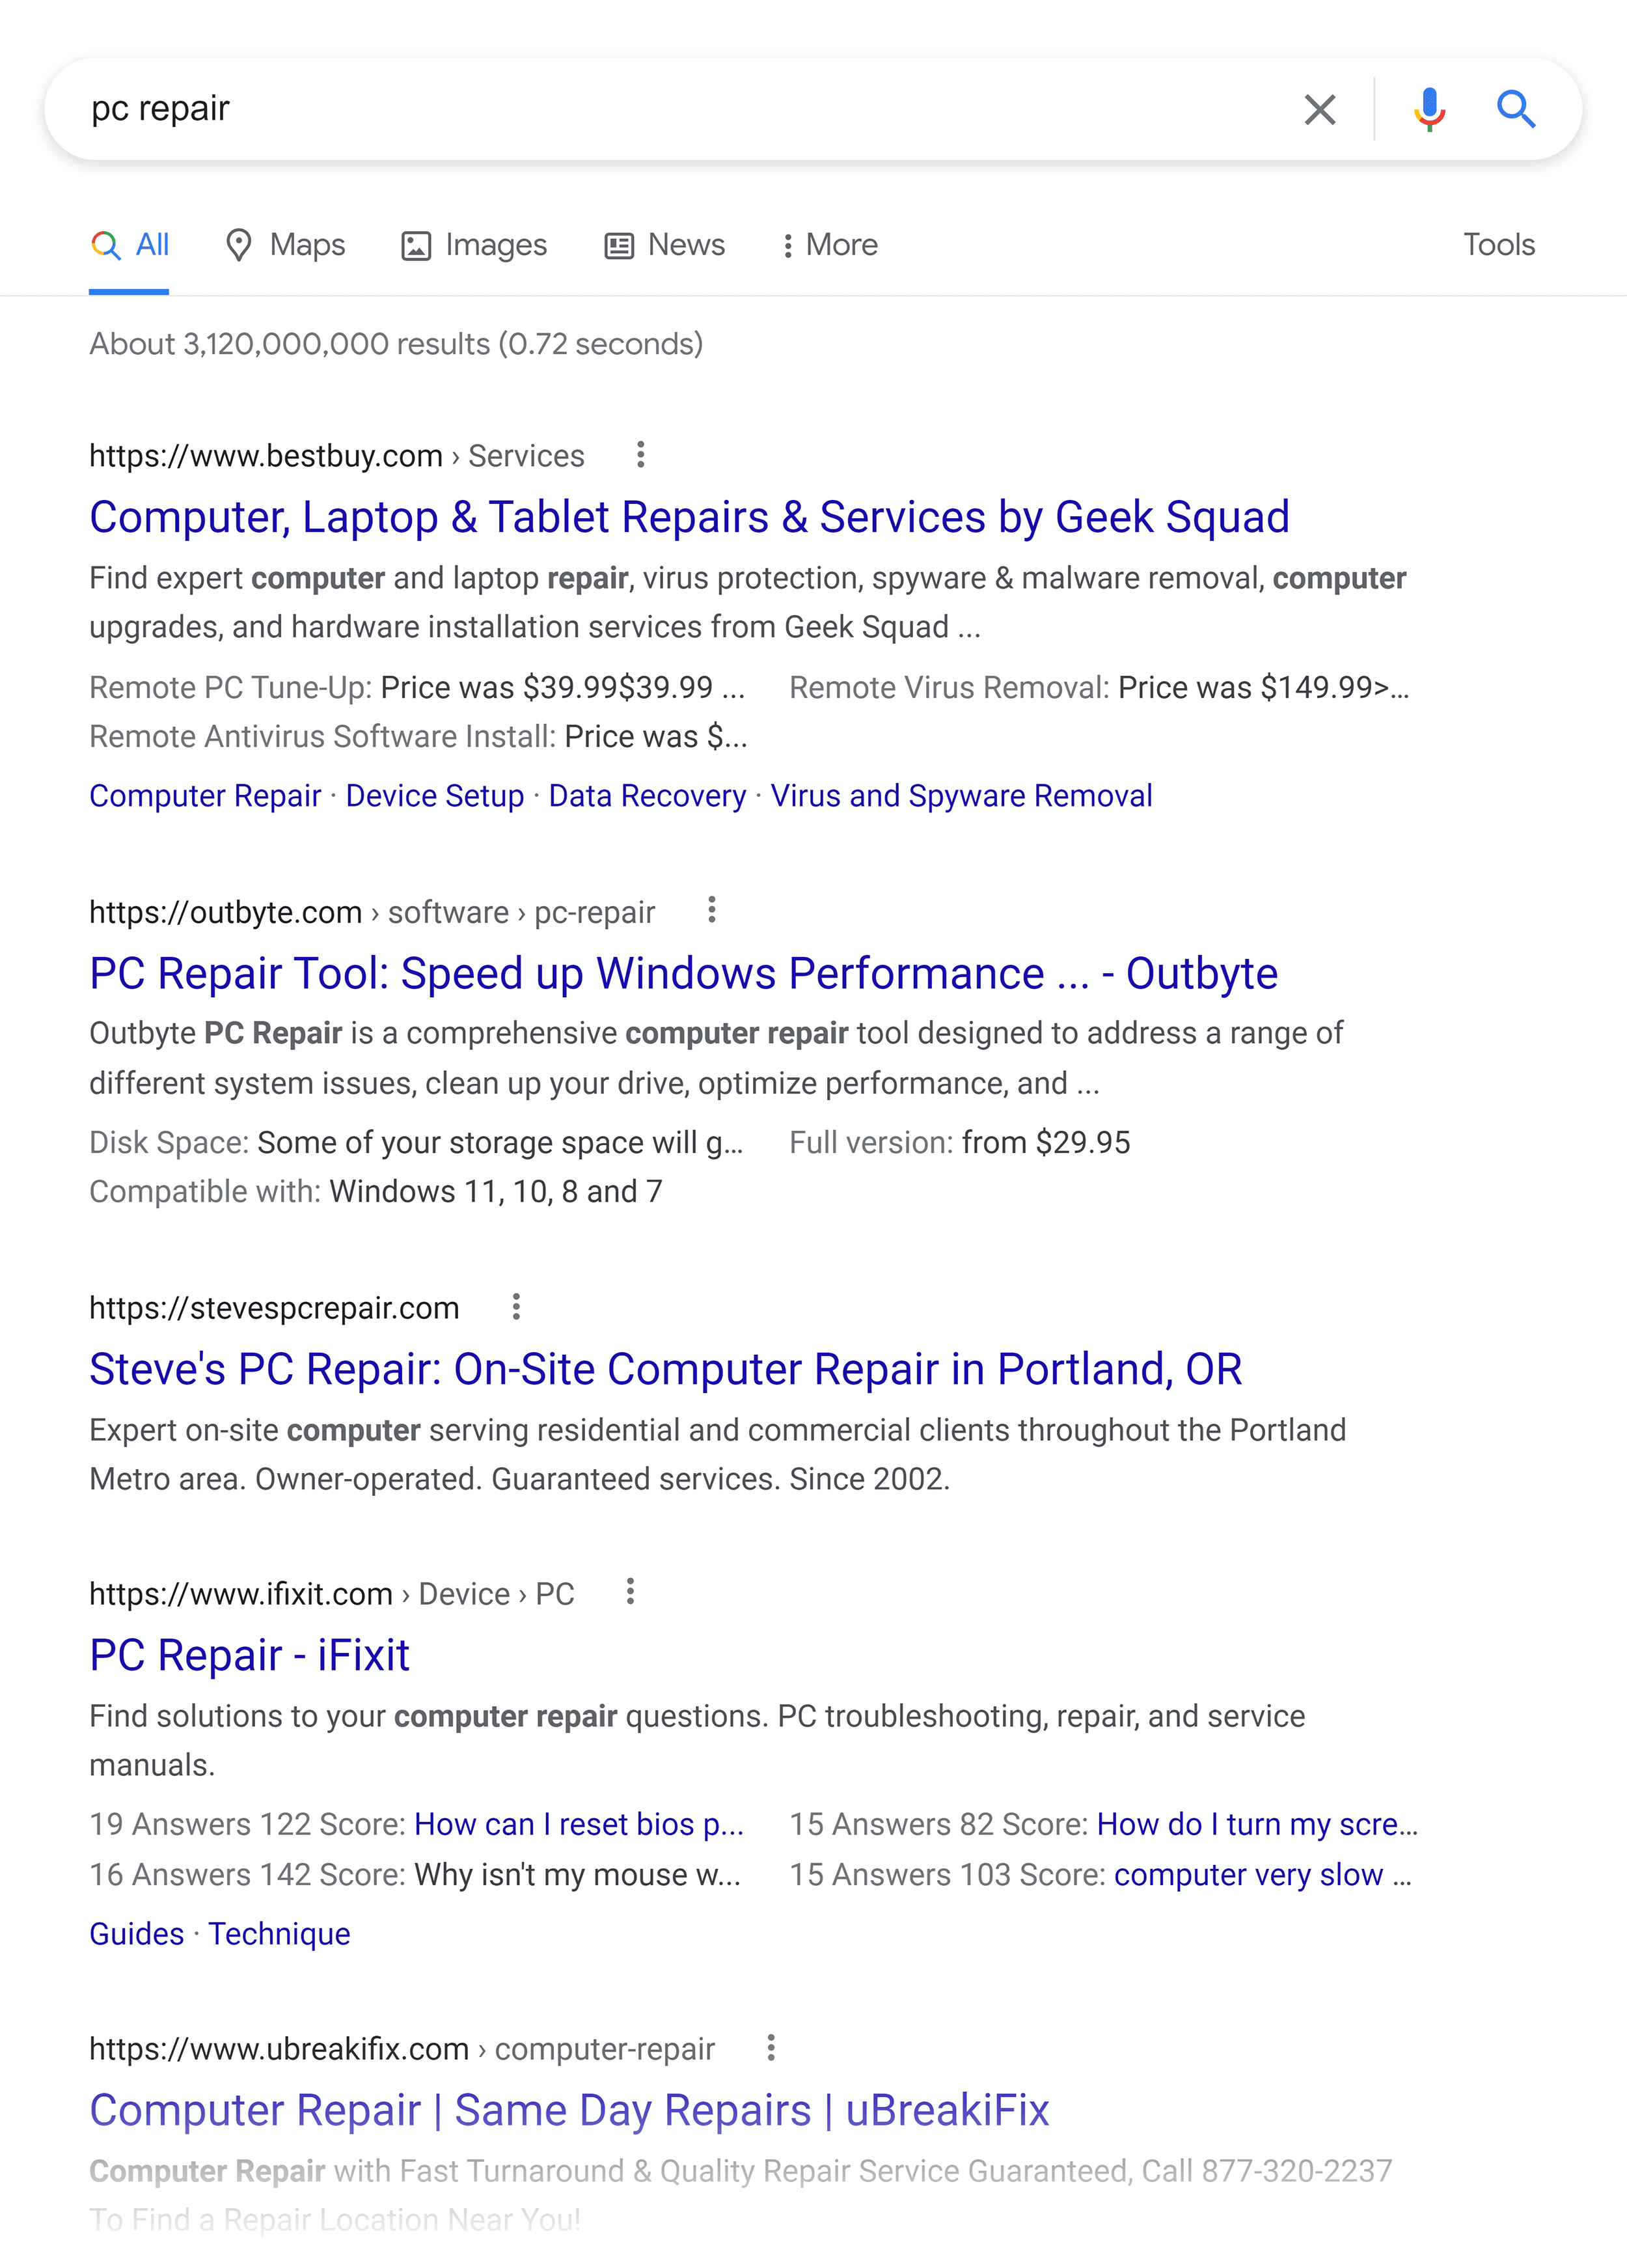Open the Geek Squad Repairs & Services result
This screenshot has width=1627, height=2268.
click(x=690, y=517)
